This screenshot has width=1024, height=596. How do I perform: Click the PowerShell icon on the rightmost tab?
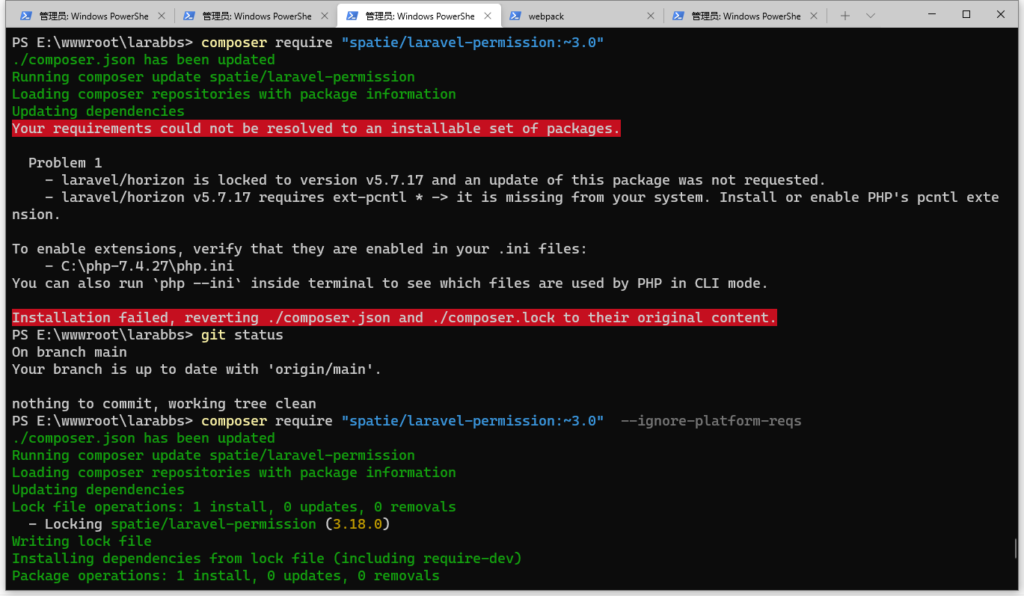680,16
